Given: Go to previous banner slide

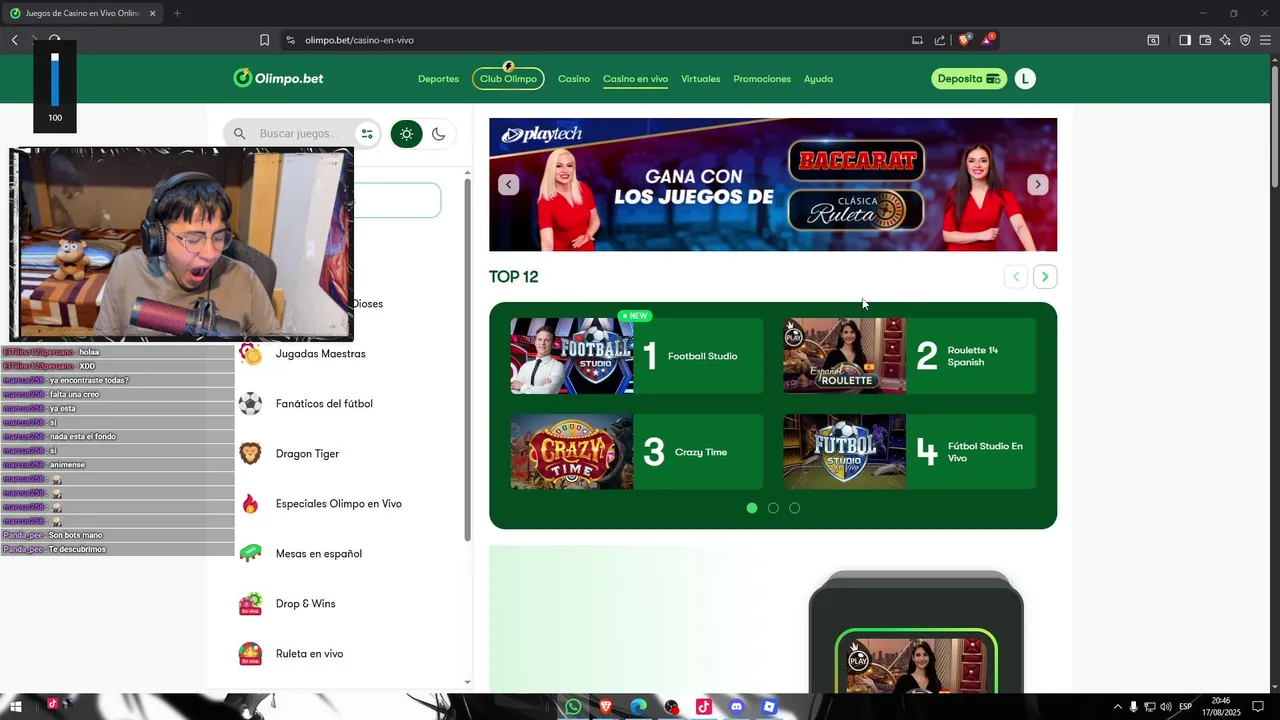Looking at the screenshot, I should pos(509,185).
